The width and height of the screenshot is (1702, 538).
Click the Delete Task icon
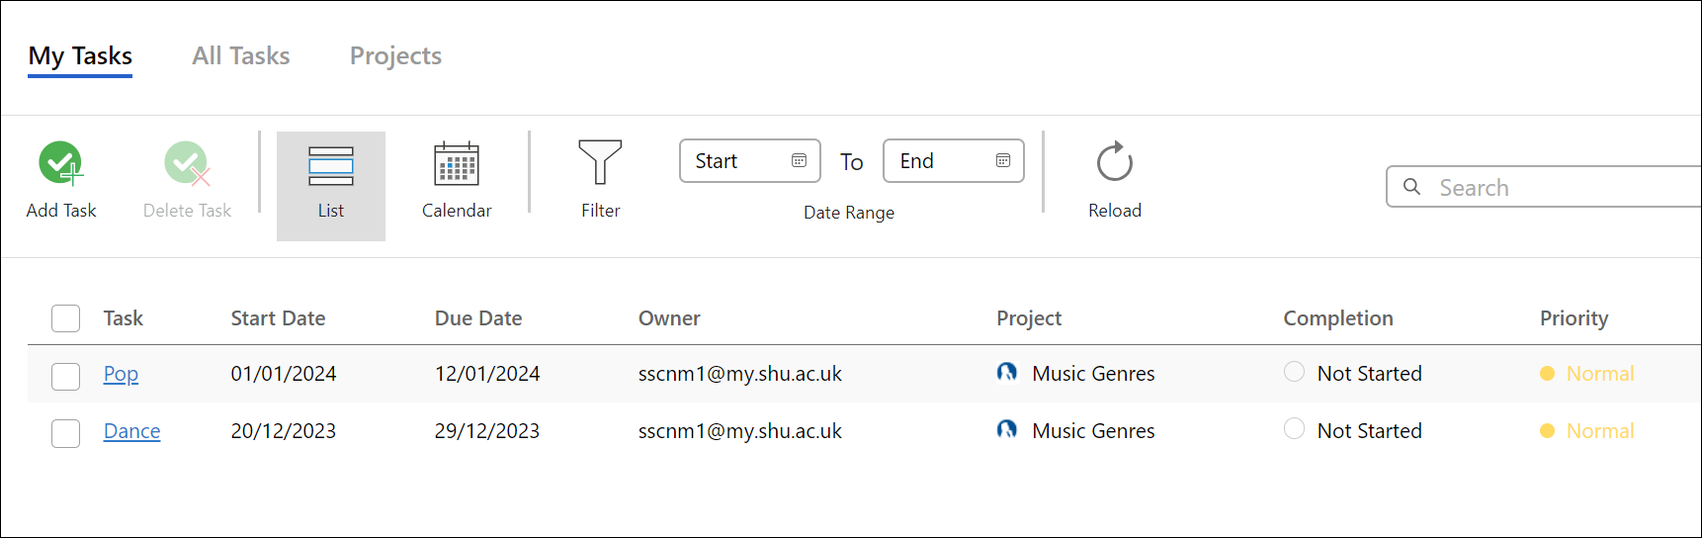click(187, 164)
